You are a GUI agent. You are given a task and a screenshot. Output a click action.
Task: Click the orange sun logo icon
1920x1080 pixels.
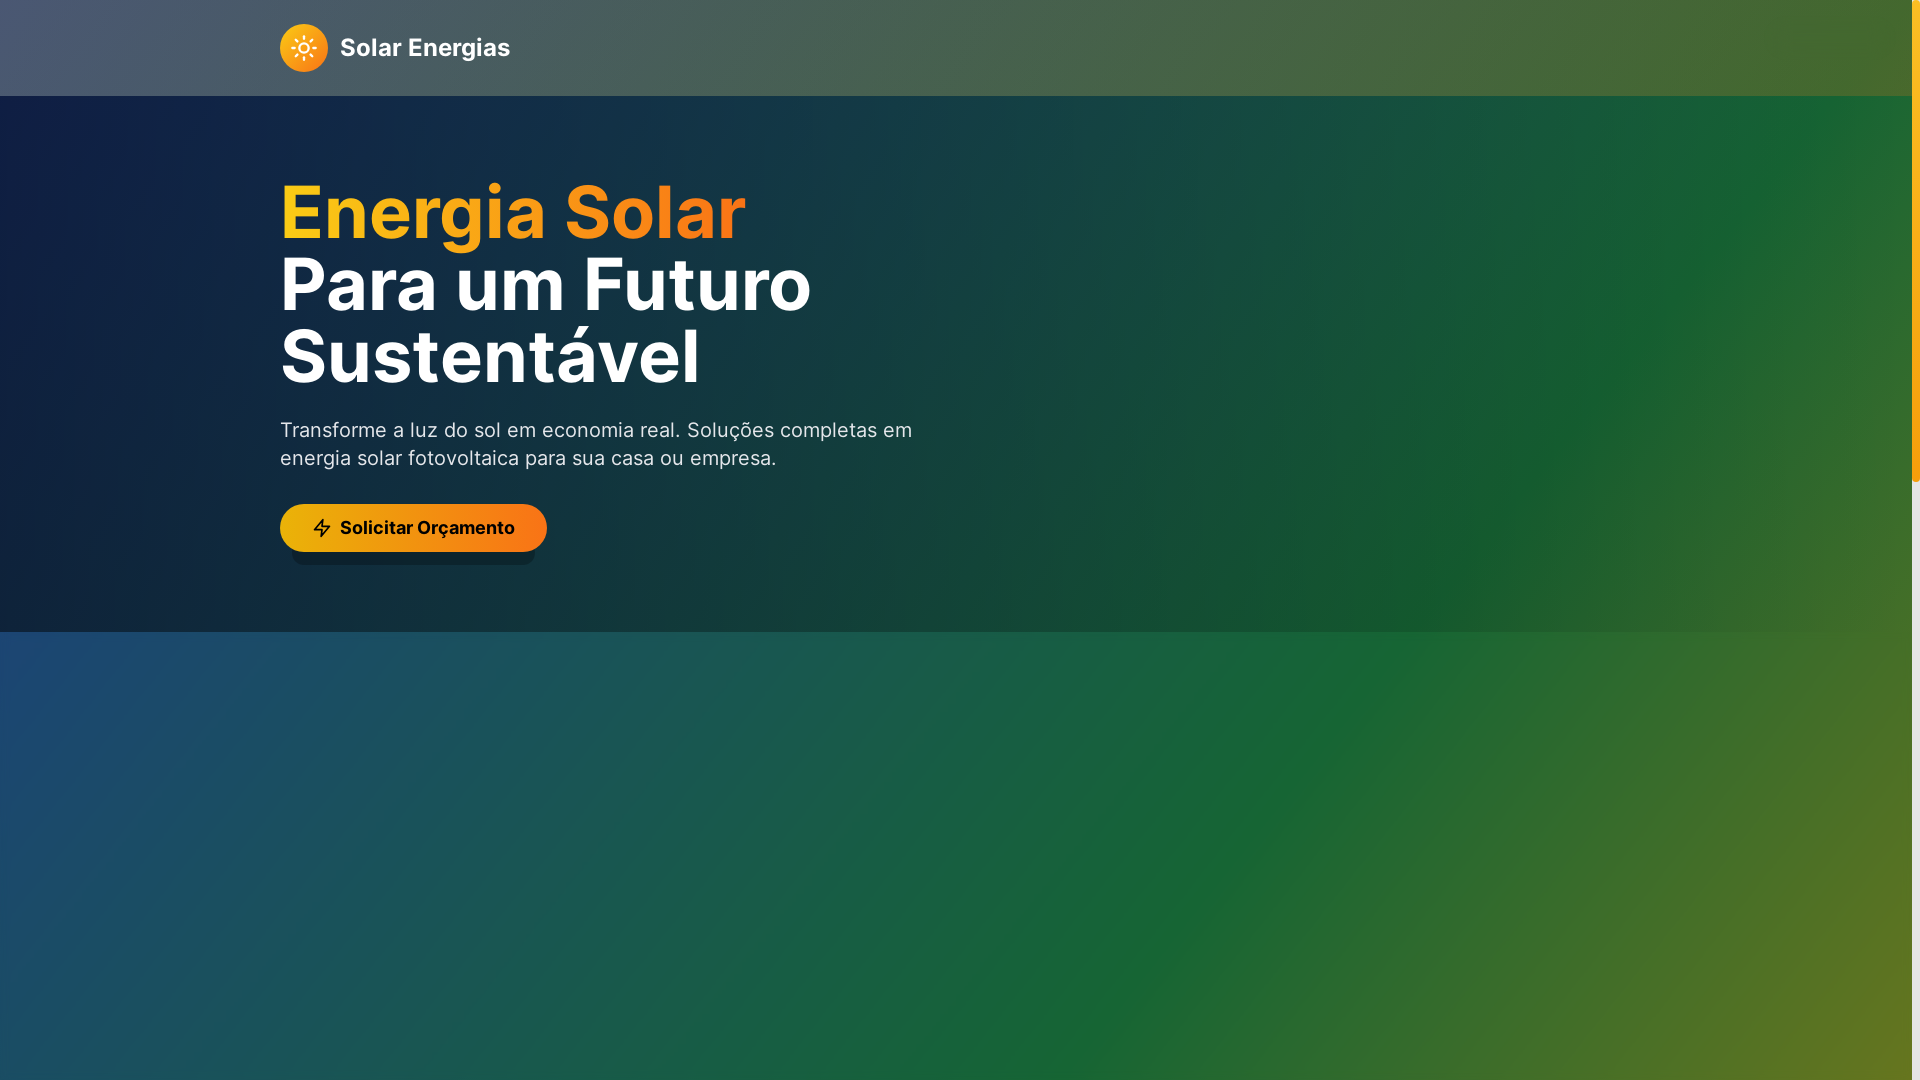(x=304, y=48)
